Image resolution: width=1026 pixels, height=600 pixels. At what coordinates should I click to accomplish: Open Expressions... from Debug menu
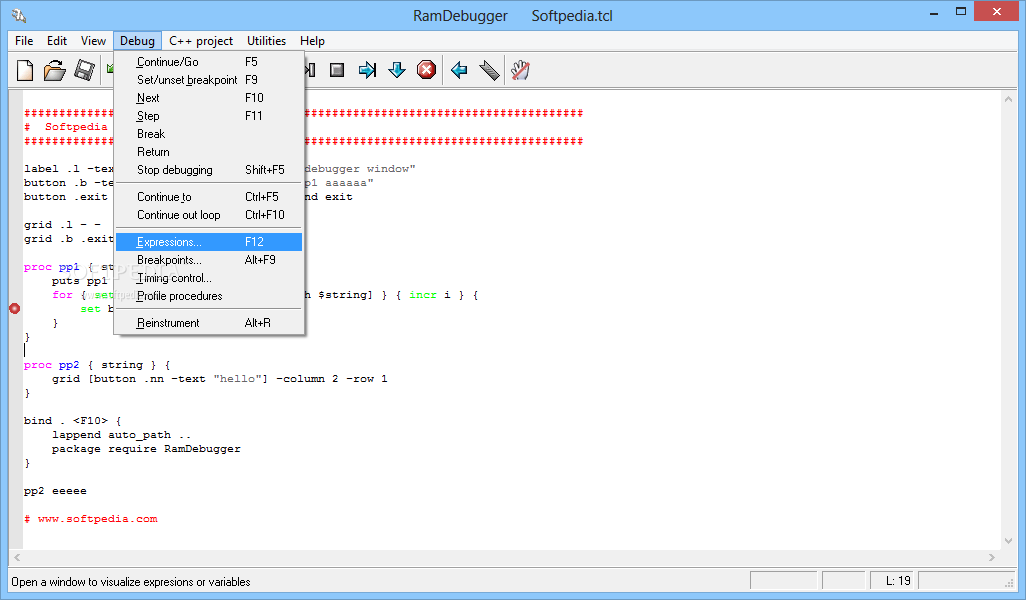click(x=209, y=242)
